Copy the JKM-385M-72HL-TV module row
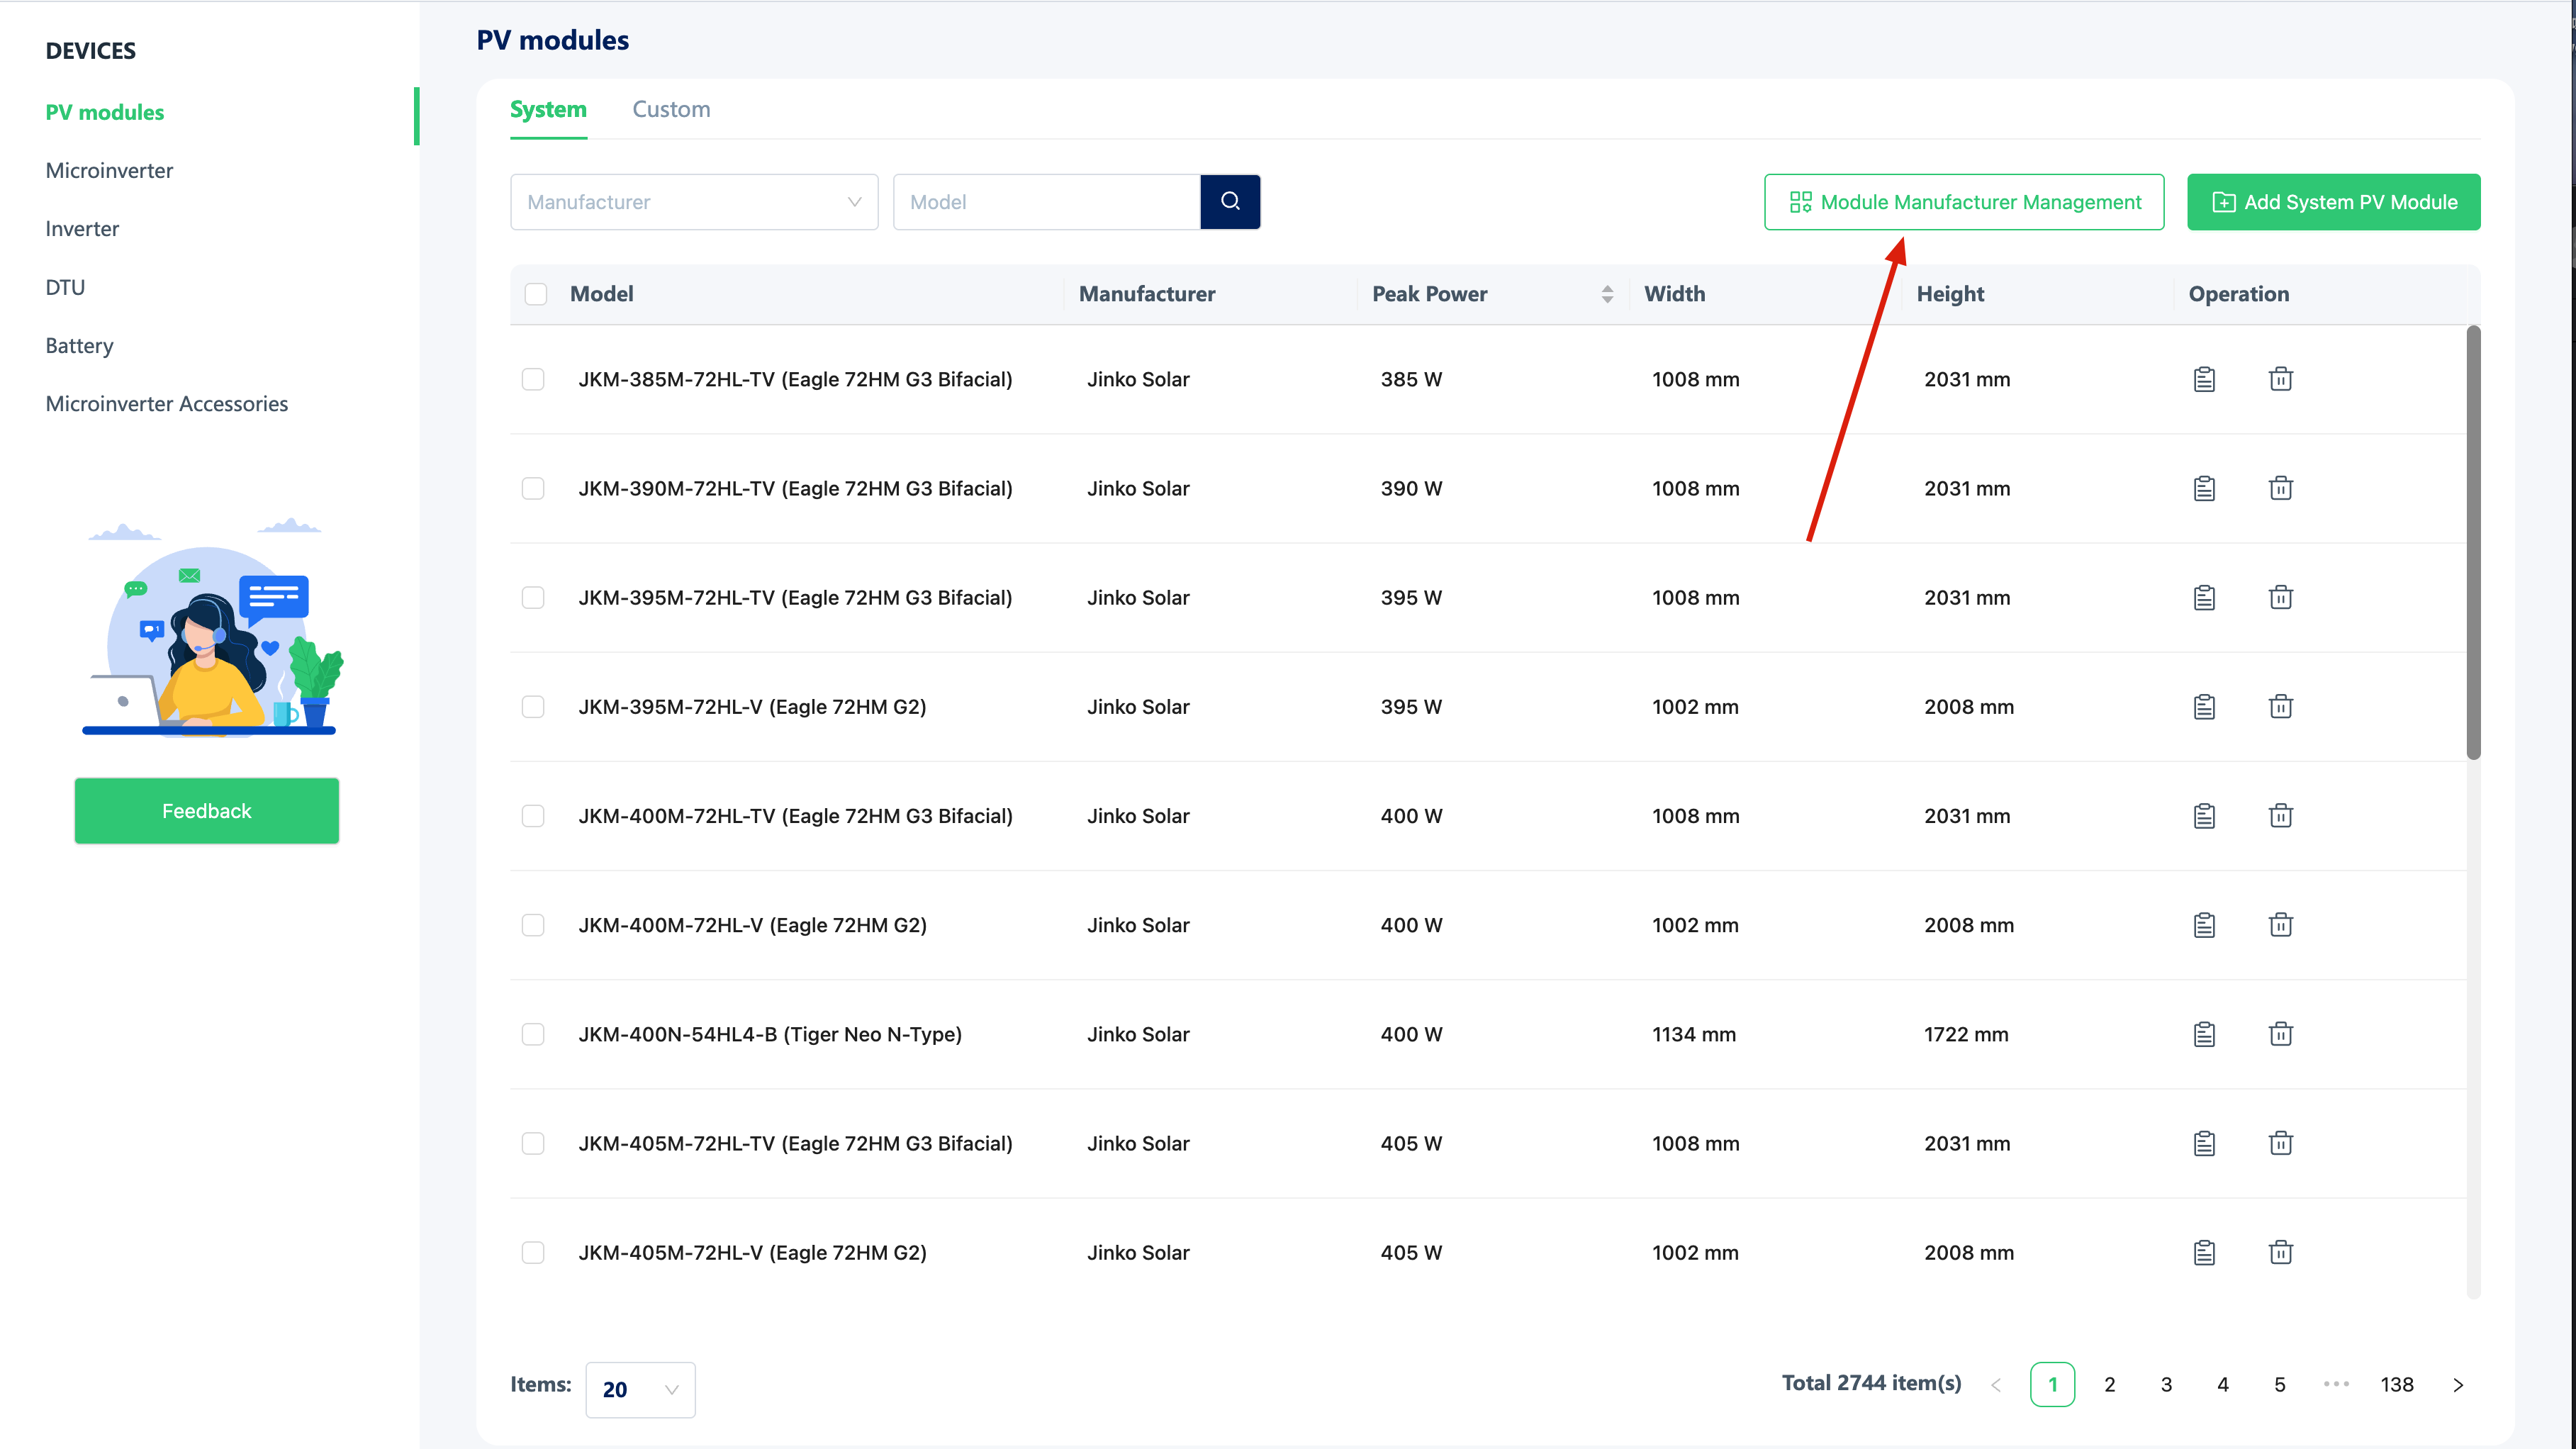This screenshot has width=2576, height=1449. point(2204,379)
